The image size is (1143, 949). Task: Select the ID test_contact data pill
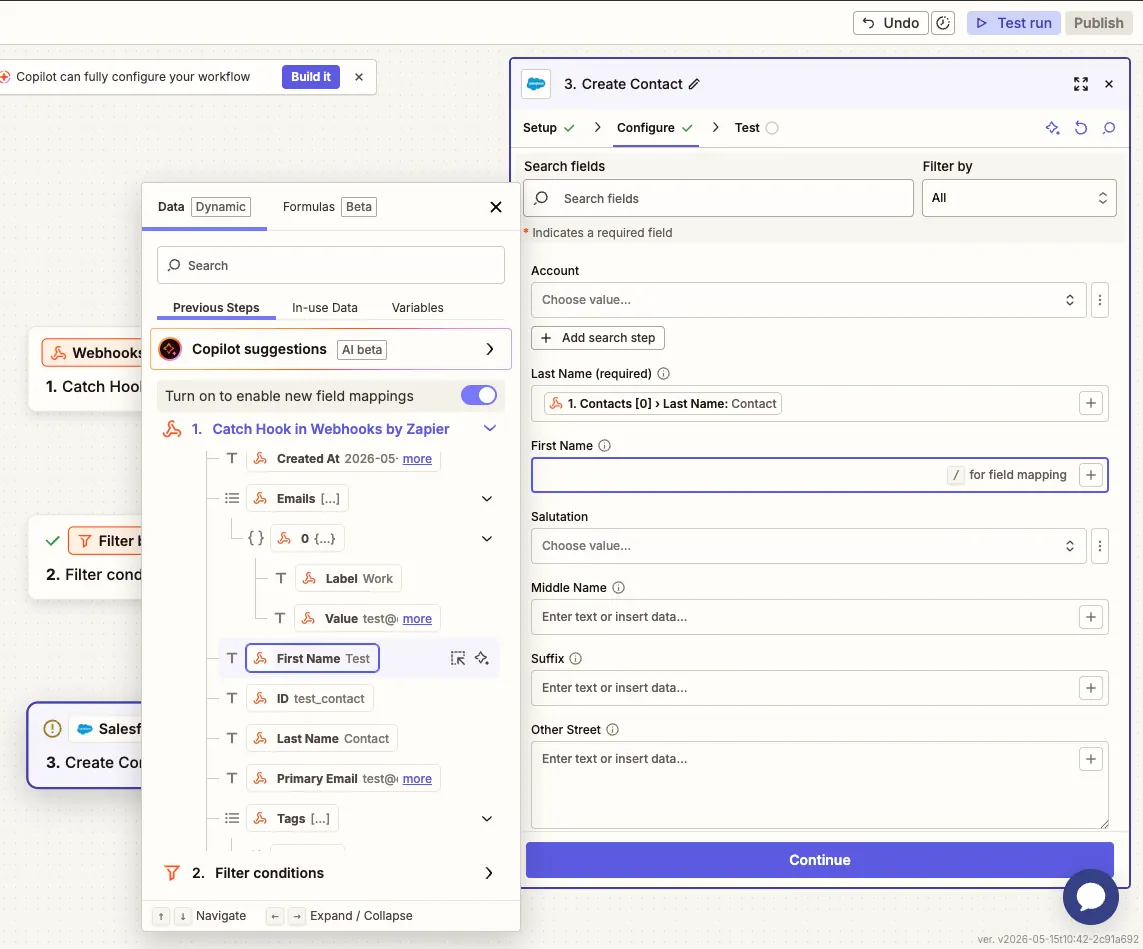(x=310, y=698)
